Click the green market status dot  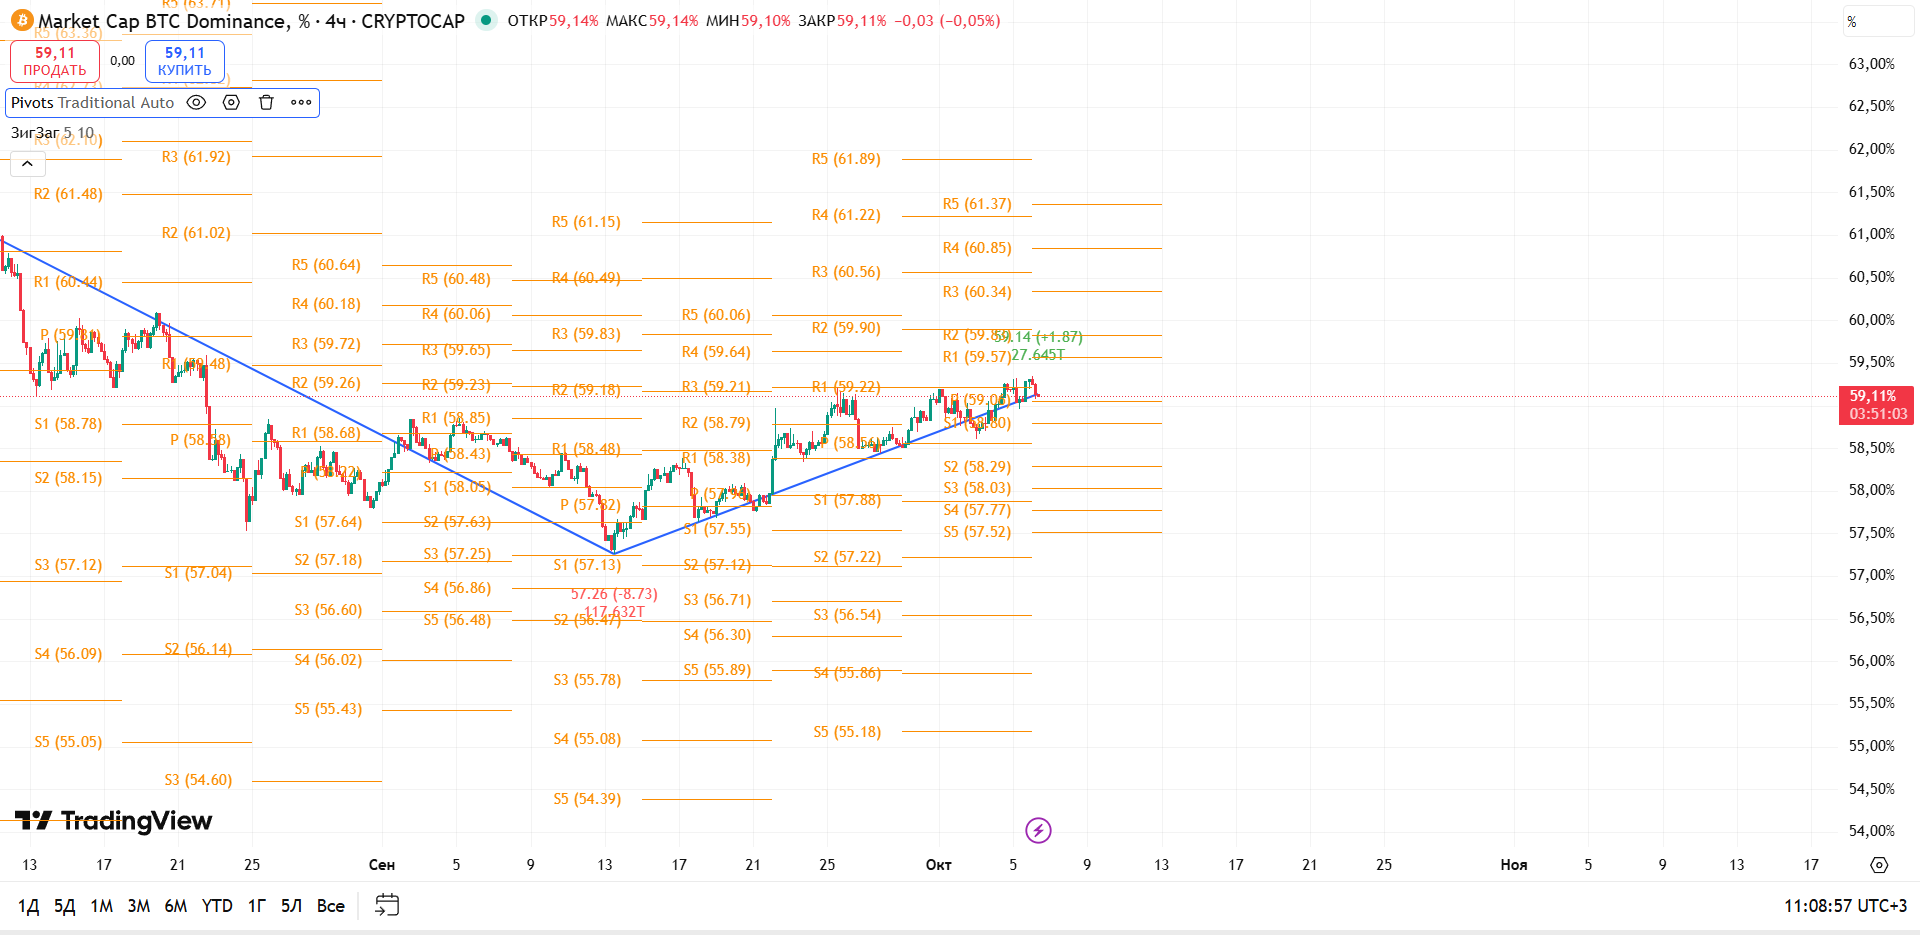point(486,20)
